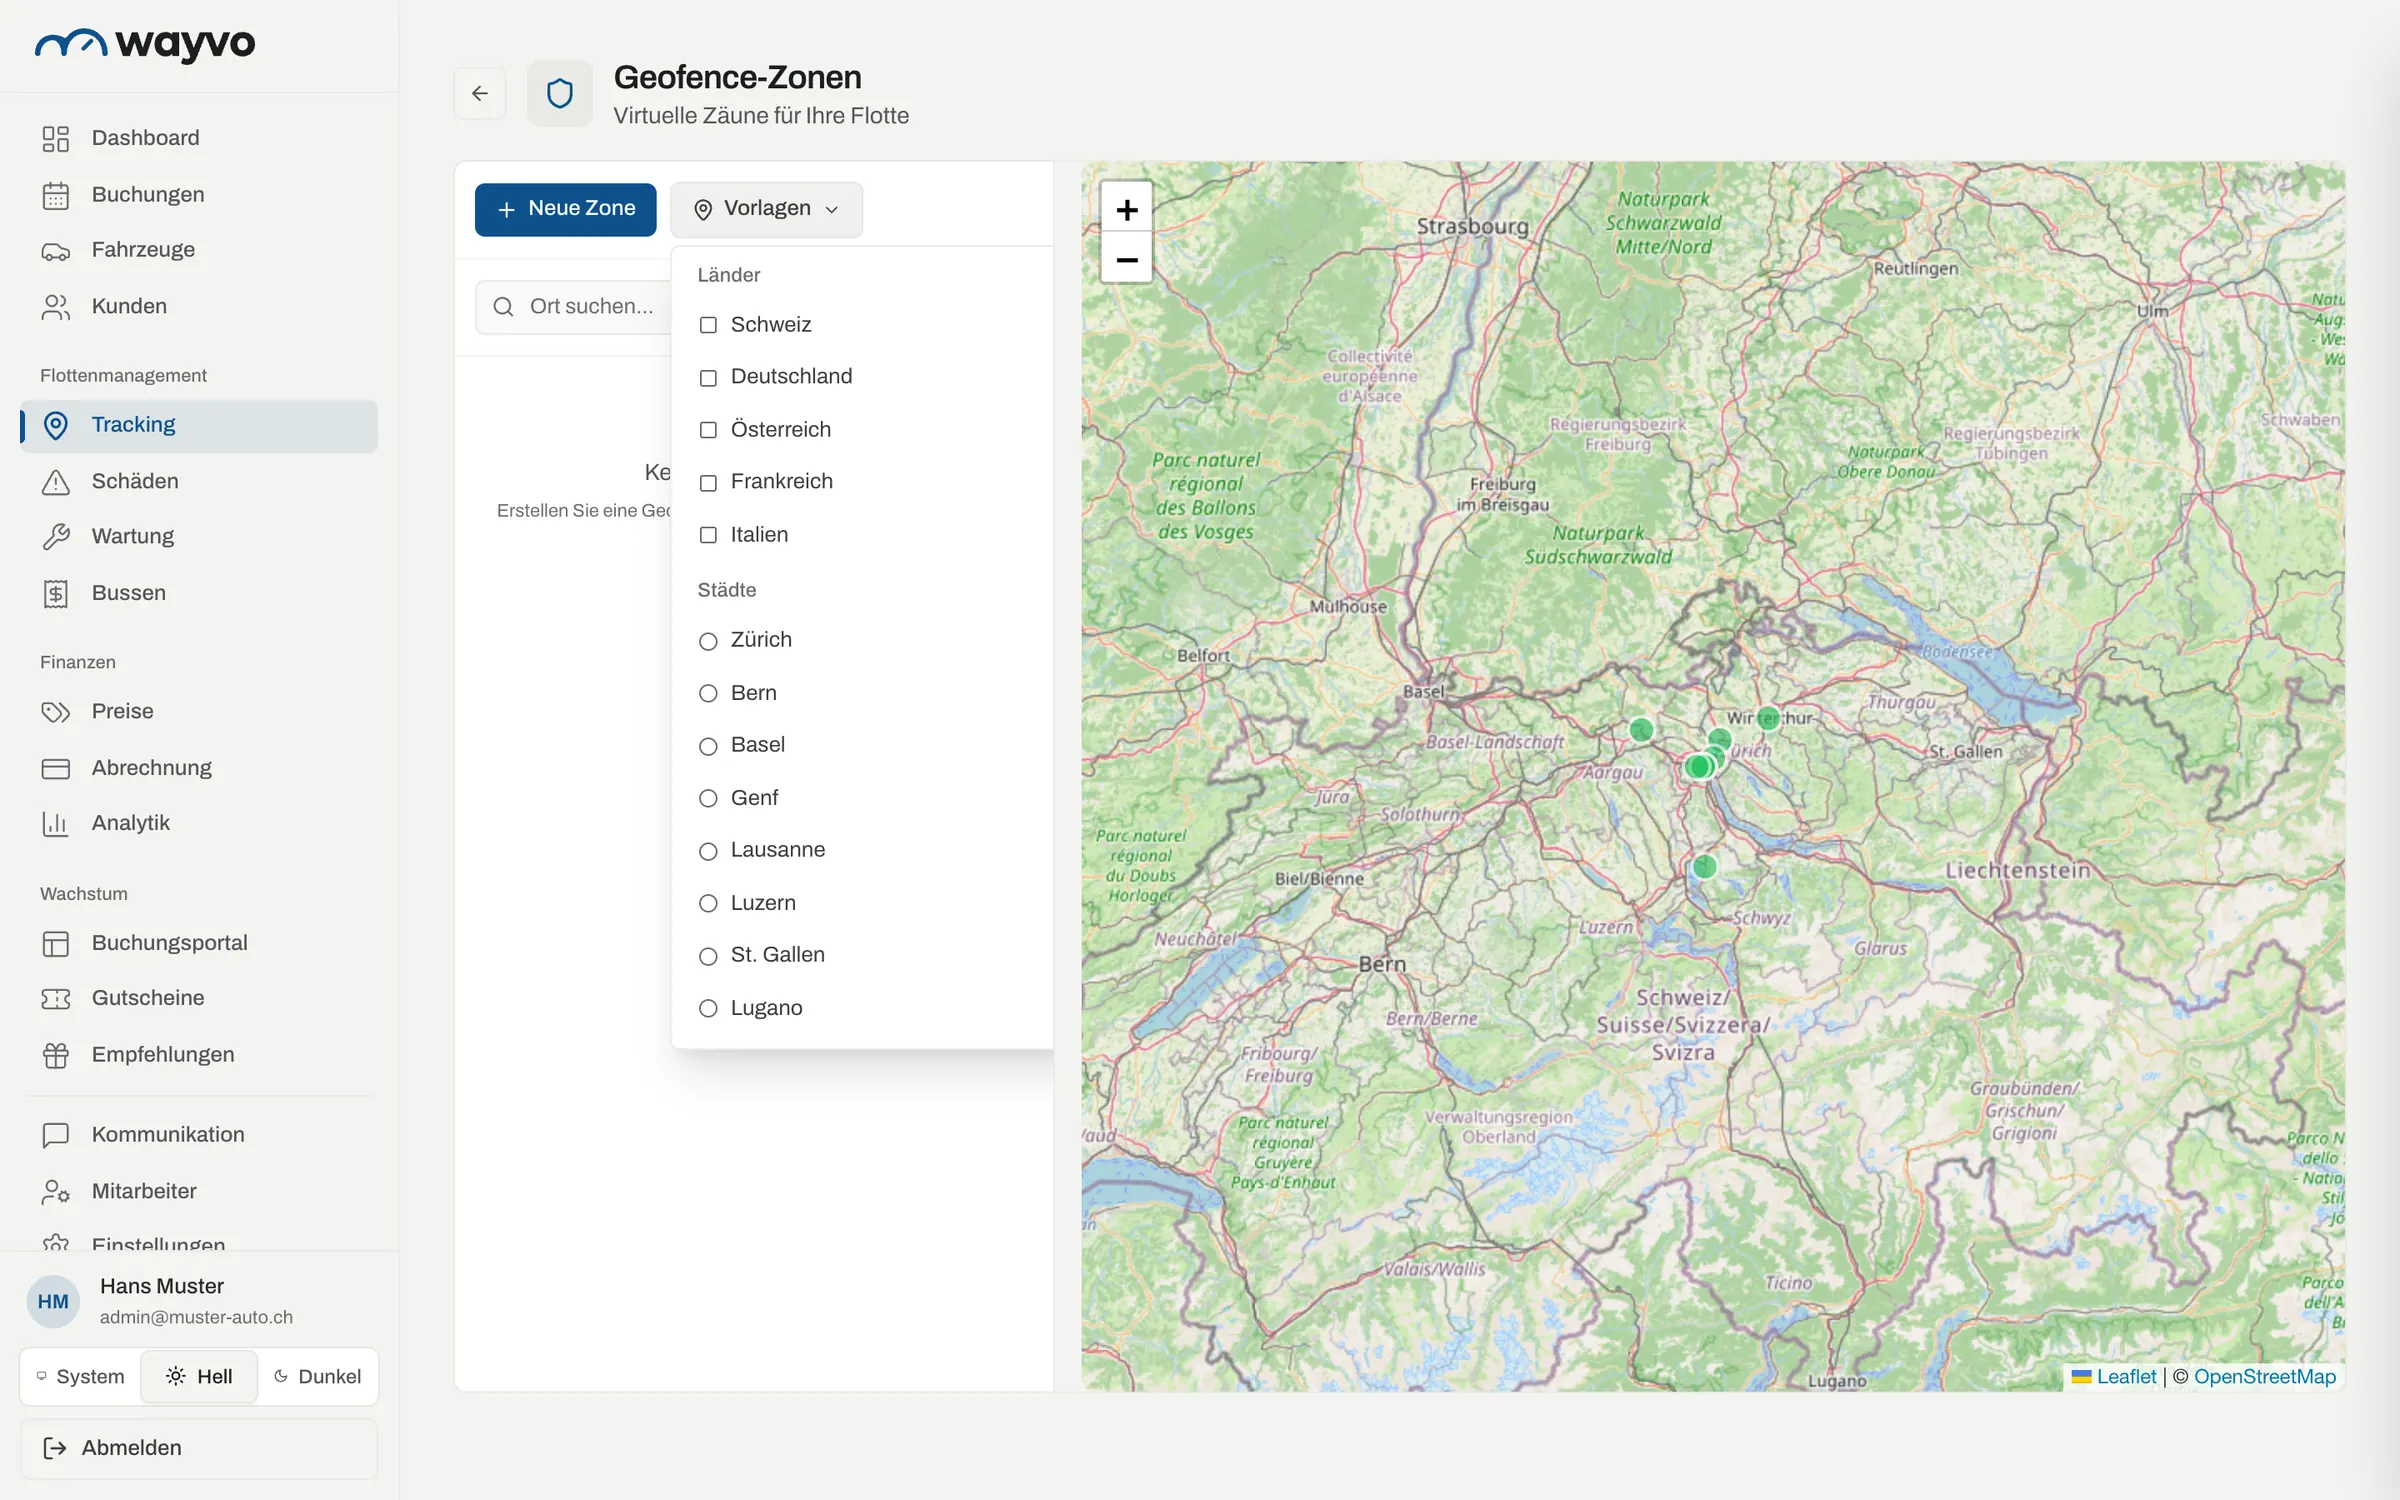Check the Schweiz country checkbox
This screenshot has width=2400, height=1500.
pyautogui.click(x=708, y=325)
